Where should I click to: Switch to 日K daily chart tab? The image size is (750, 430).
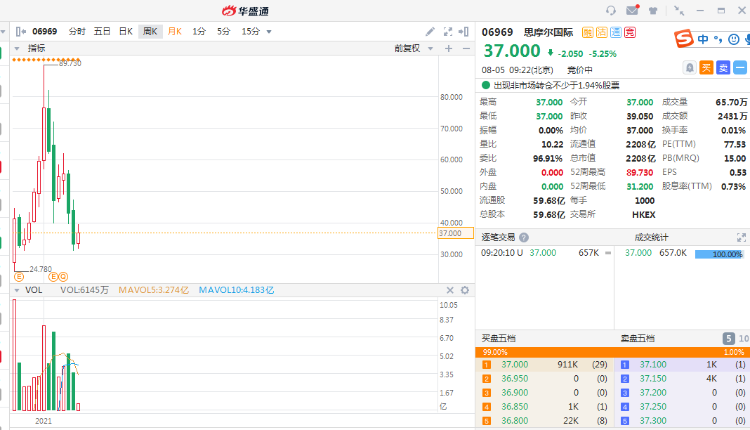pyautogui.click(x=126, y=31)
